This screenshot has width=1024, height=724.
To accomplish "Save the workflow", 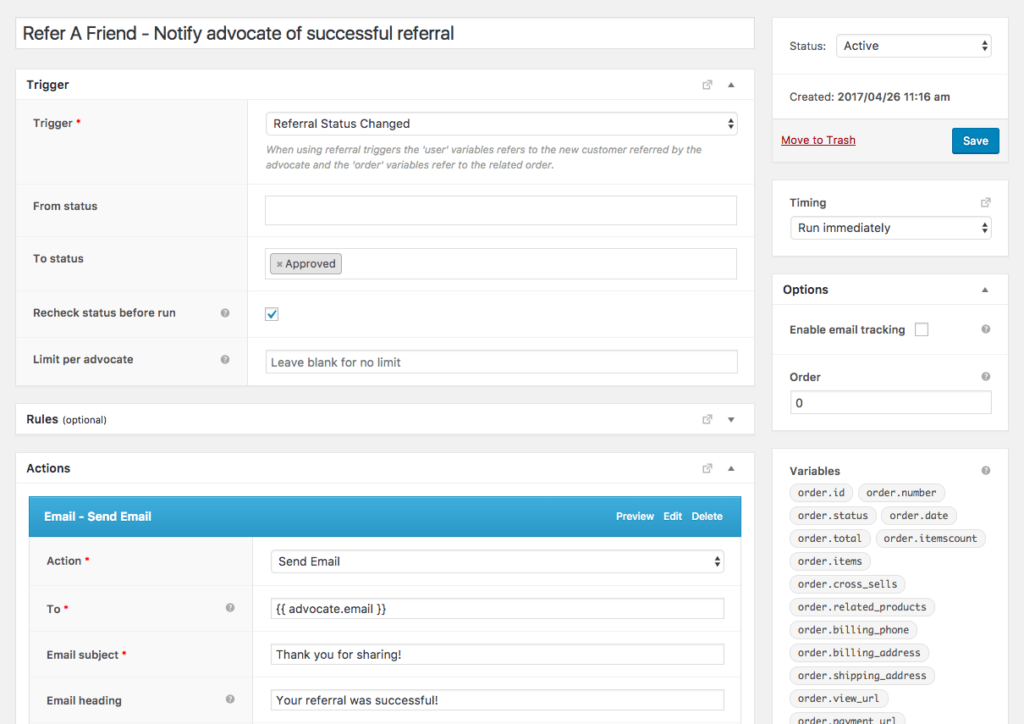I will pos(975,140).
